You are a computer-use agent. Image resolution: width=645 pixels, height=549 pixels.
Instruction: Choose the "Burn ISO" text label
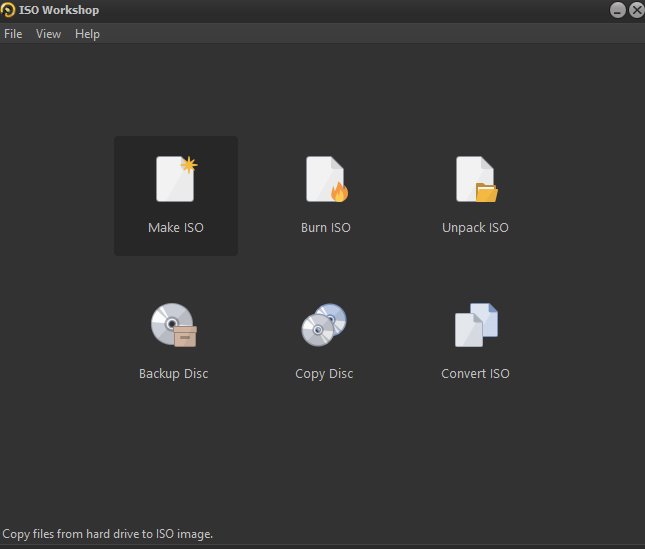point(326,228)
